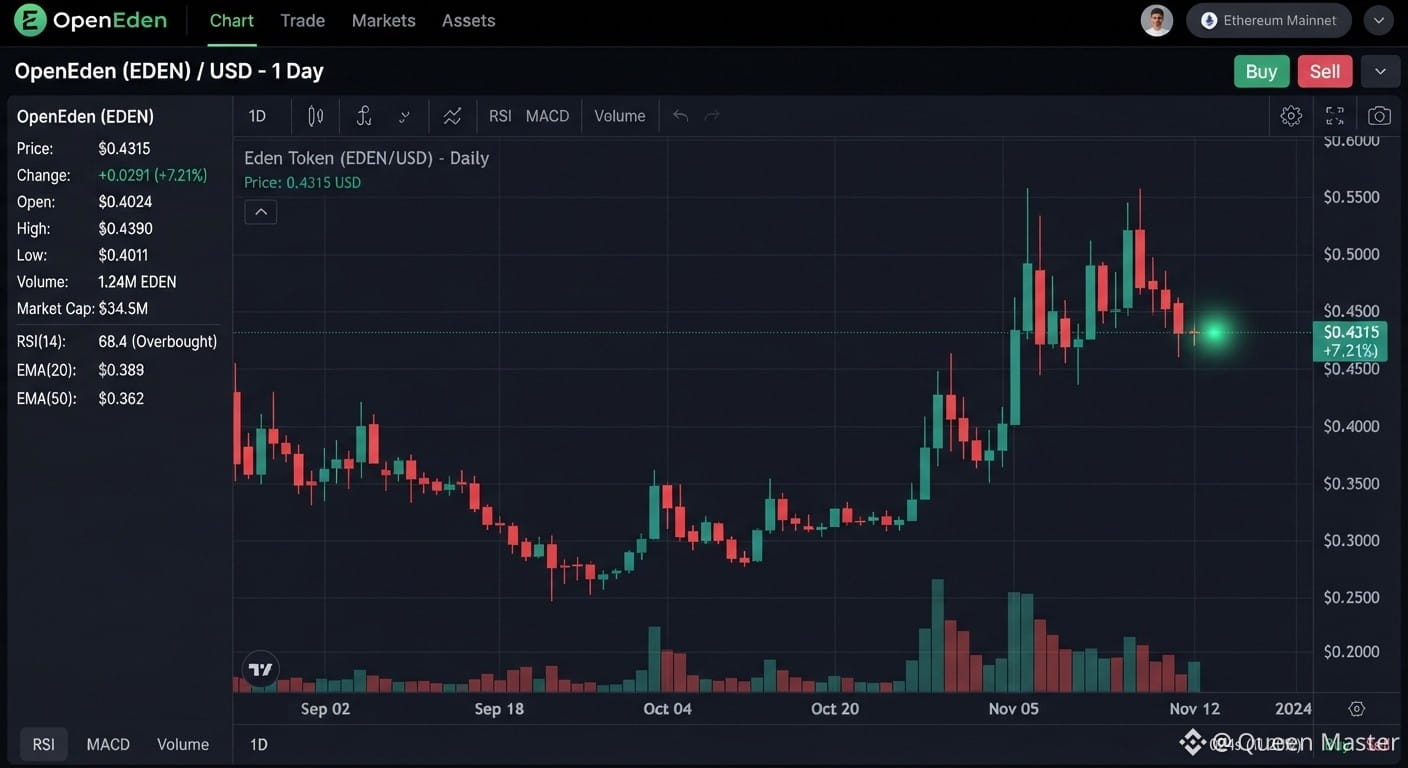This screenshot has height=768, width=1408.
Task: Toggle MACD indicator in the top toolbar
Action: pos(547,116)
